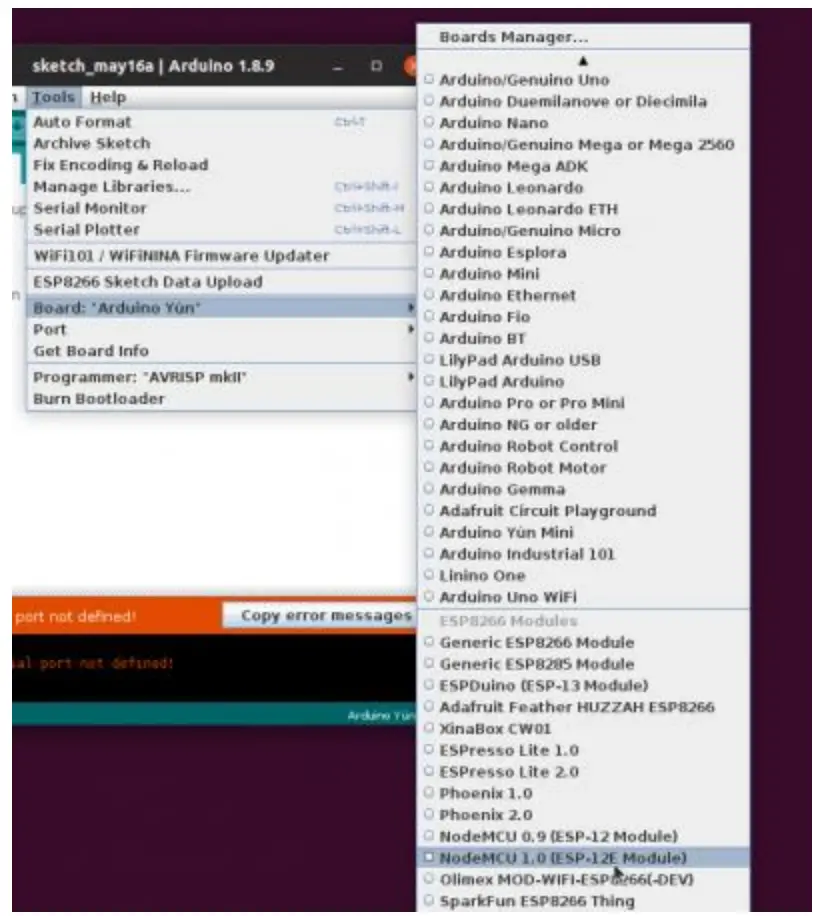Select Generic ESP8285 Module
816x916 pixels.
click(x=583, y=664)
